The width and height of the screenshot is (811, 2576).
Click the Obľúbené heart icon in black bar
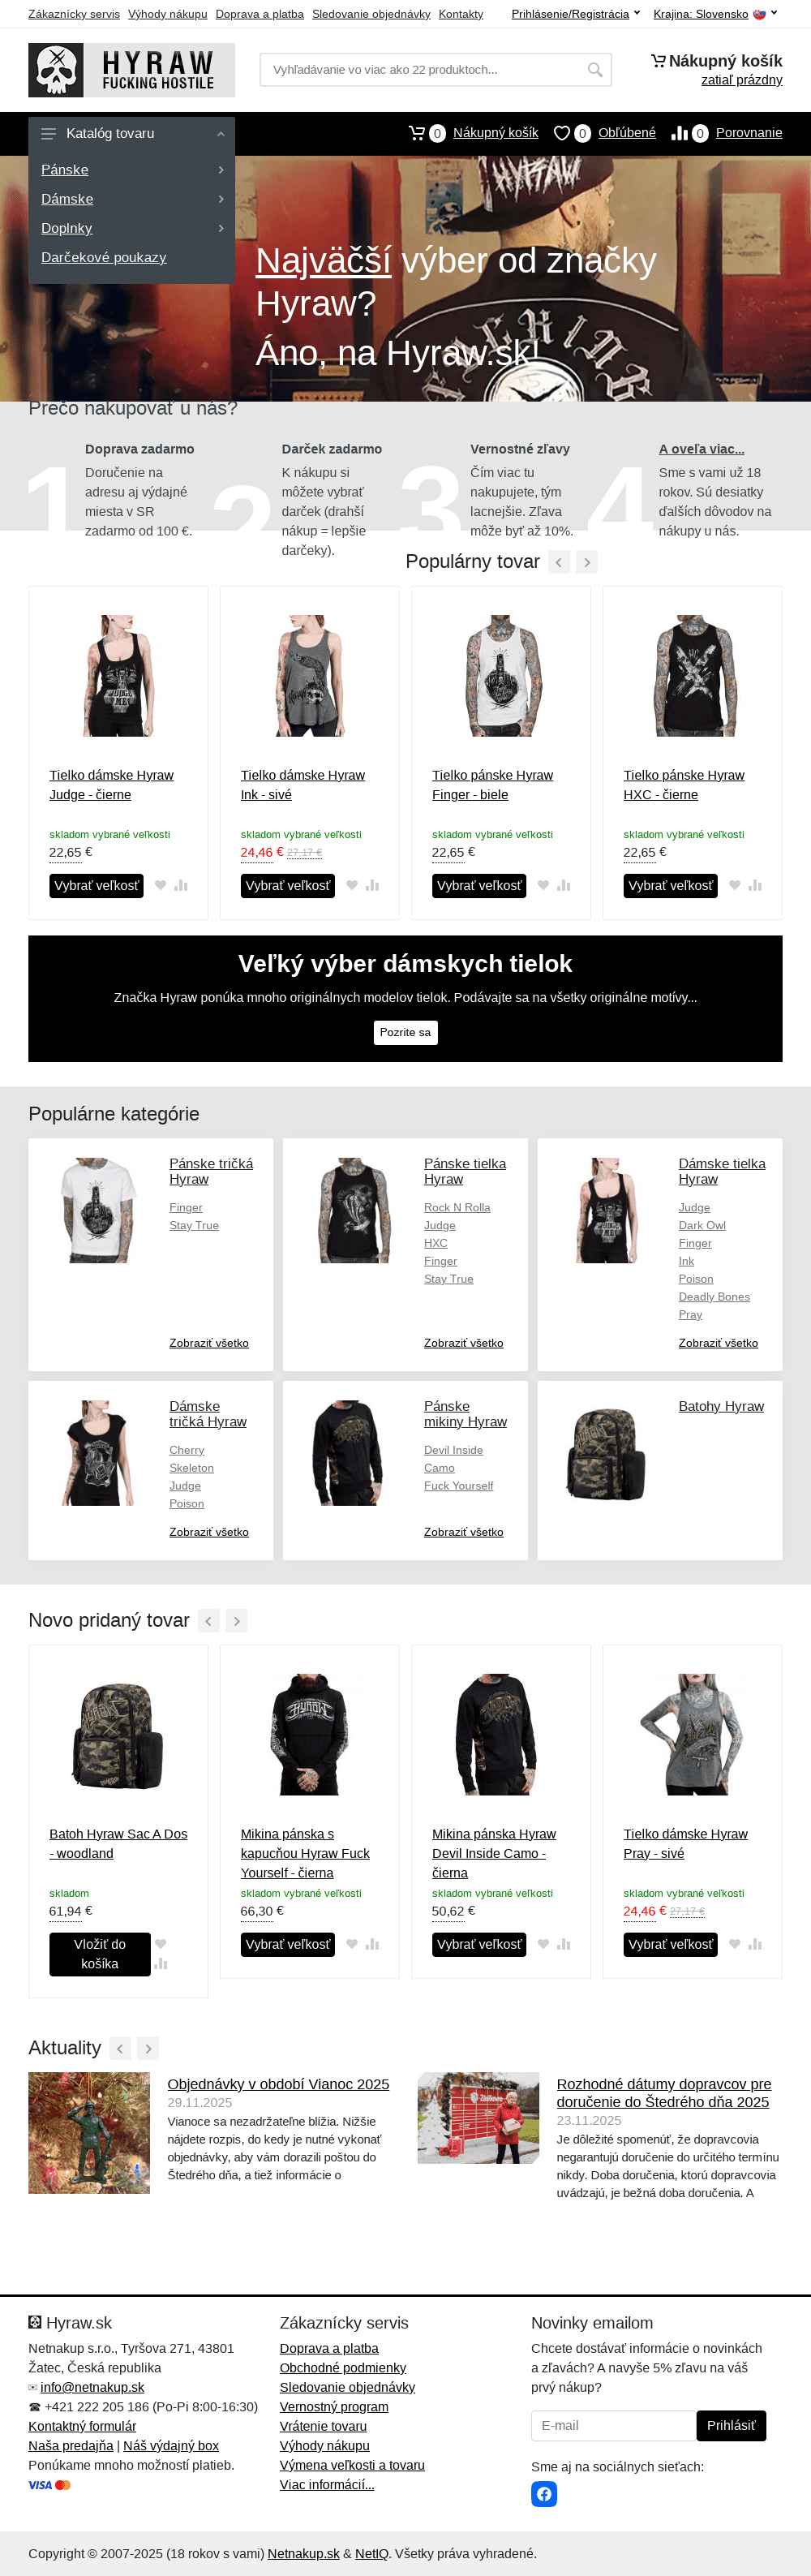(x=562, y=133)
